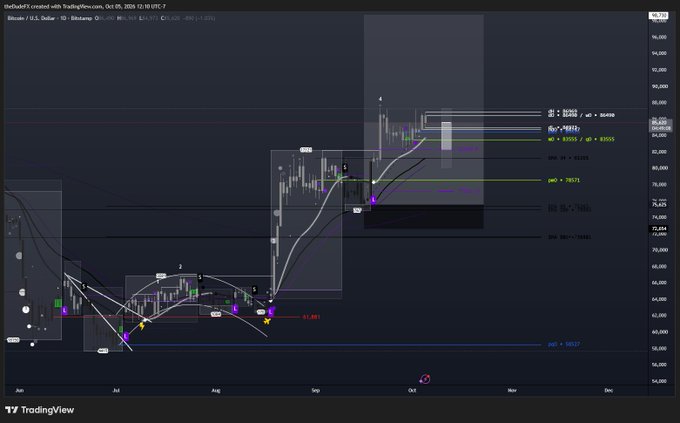The height and width of the screenshot is (423, 680).
Task: Click the 75,625 price tag on axis
Action: point(659,204)
